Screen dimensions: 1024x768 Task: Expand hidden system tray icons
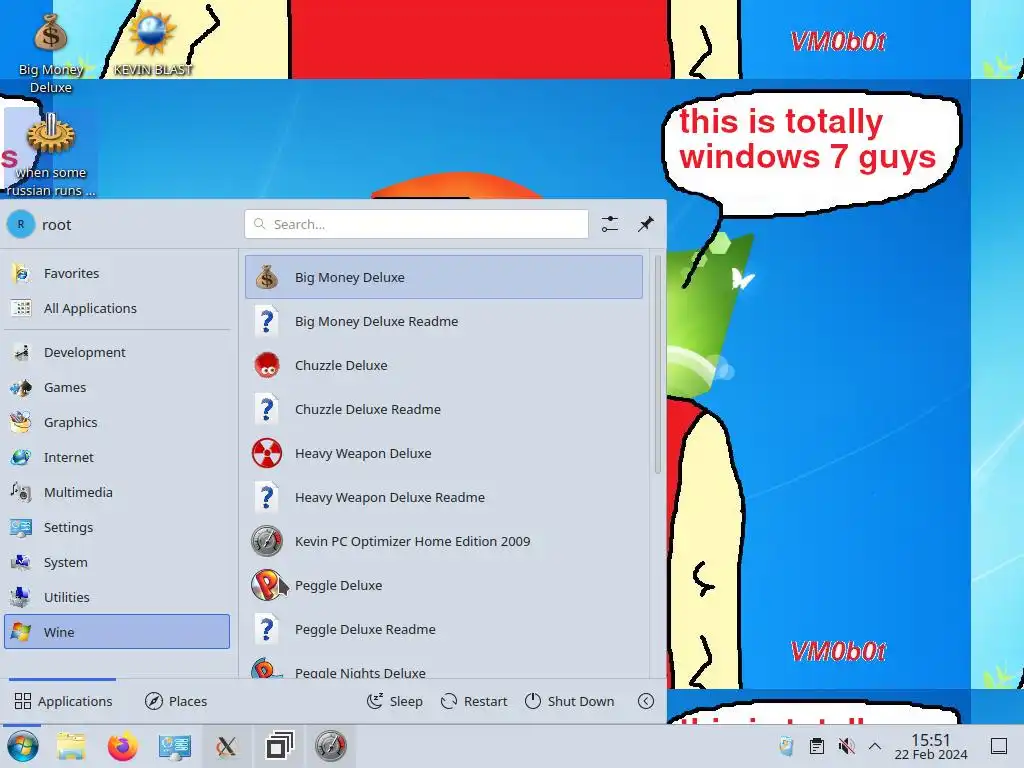pos(875,746)
